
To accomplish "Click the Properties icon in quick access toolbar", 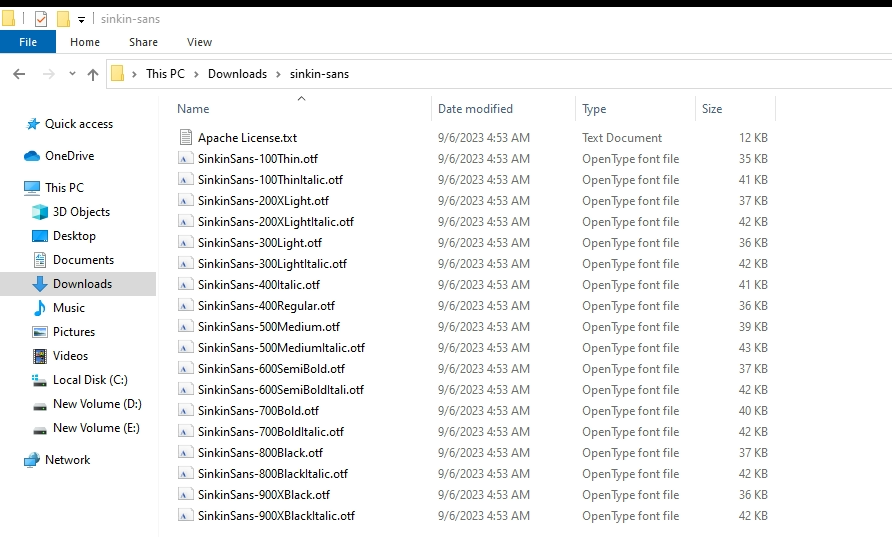I will (41, 19).
